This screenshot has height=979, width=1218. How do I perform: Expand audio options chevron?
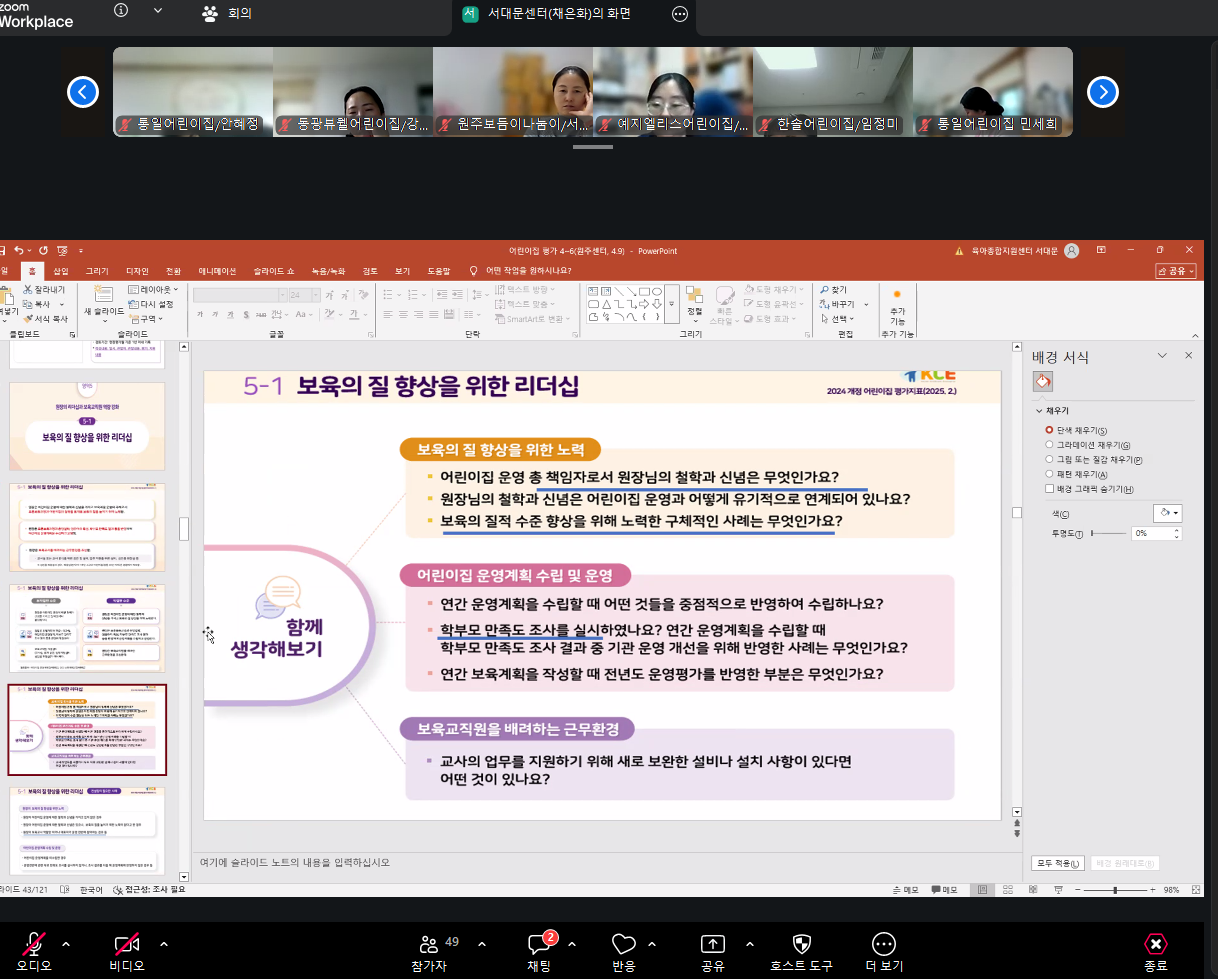pyautogui.click(x=66, y=944)
